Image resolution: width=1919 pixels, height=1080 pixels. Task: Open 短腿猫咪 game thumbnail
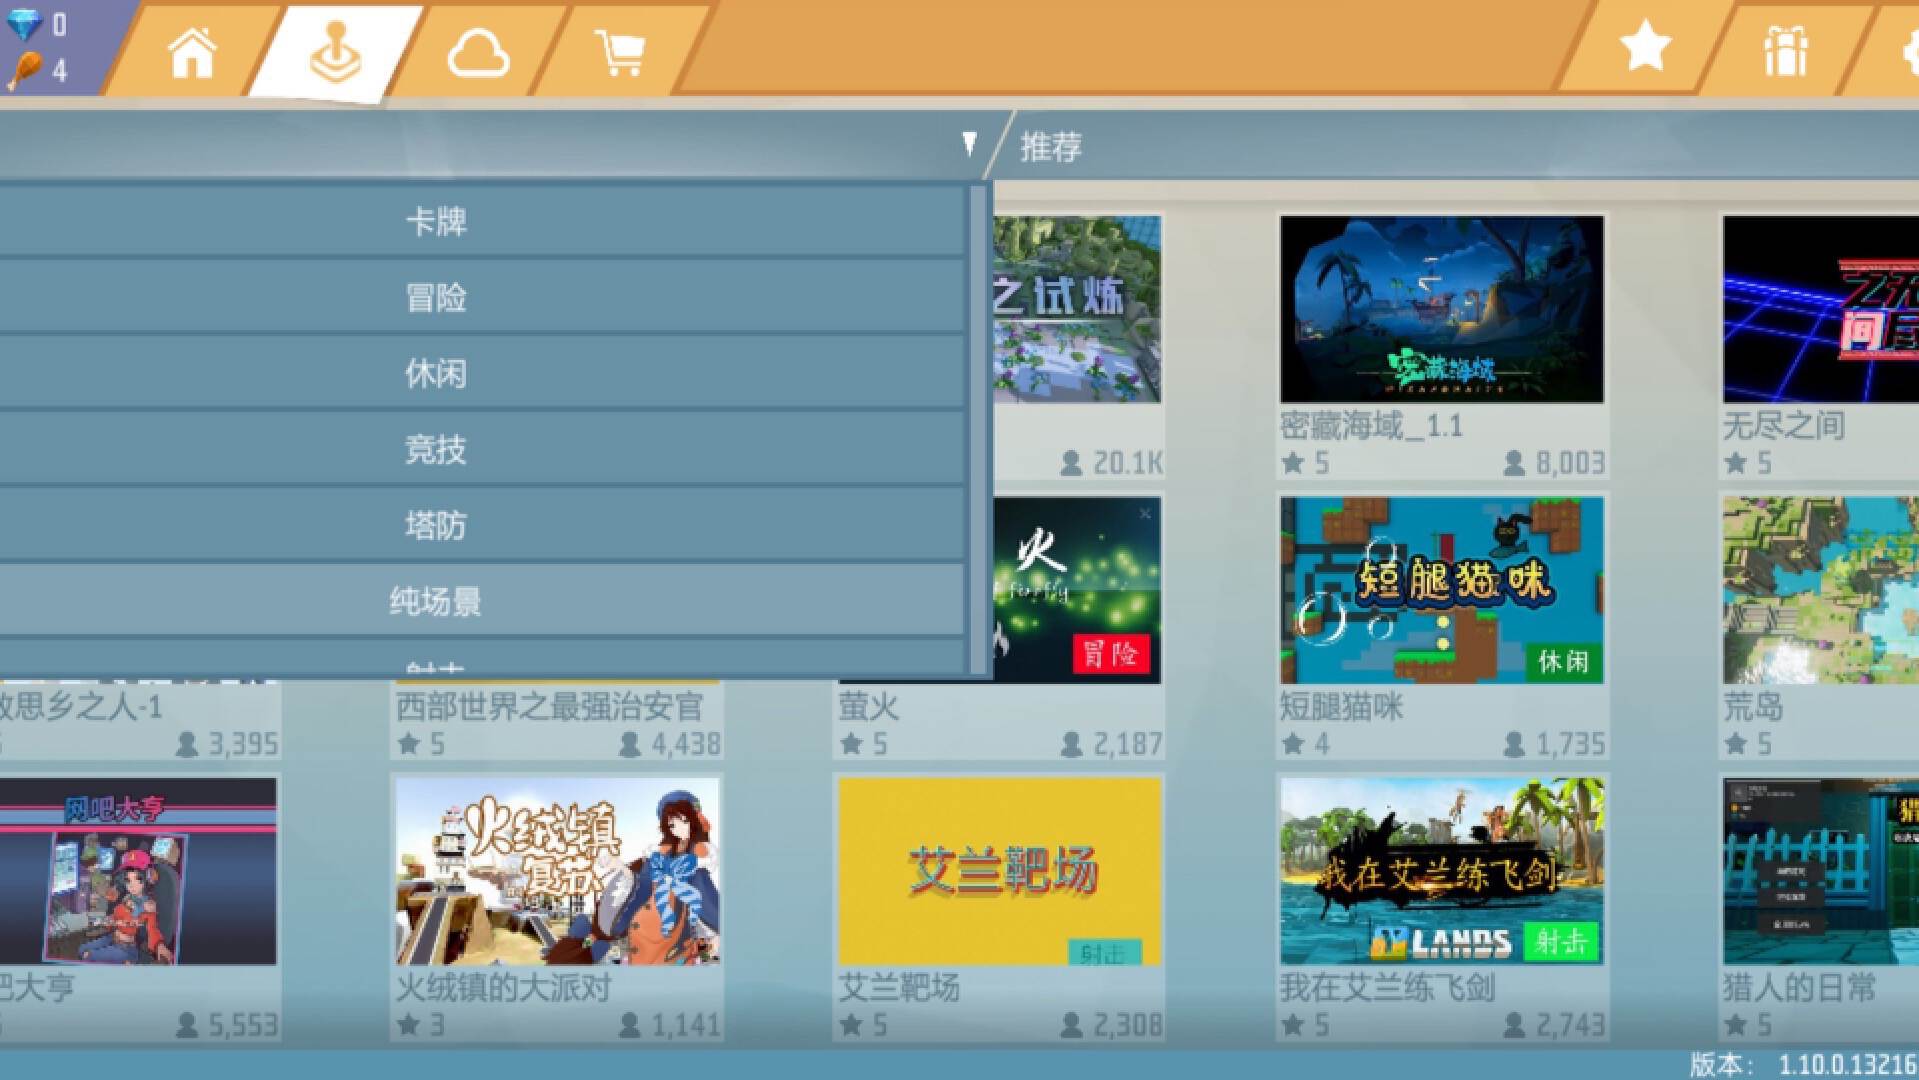tap(1441, 590)
